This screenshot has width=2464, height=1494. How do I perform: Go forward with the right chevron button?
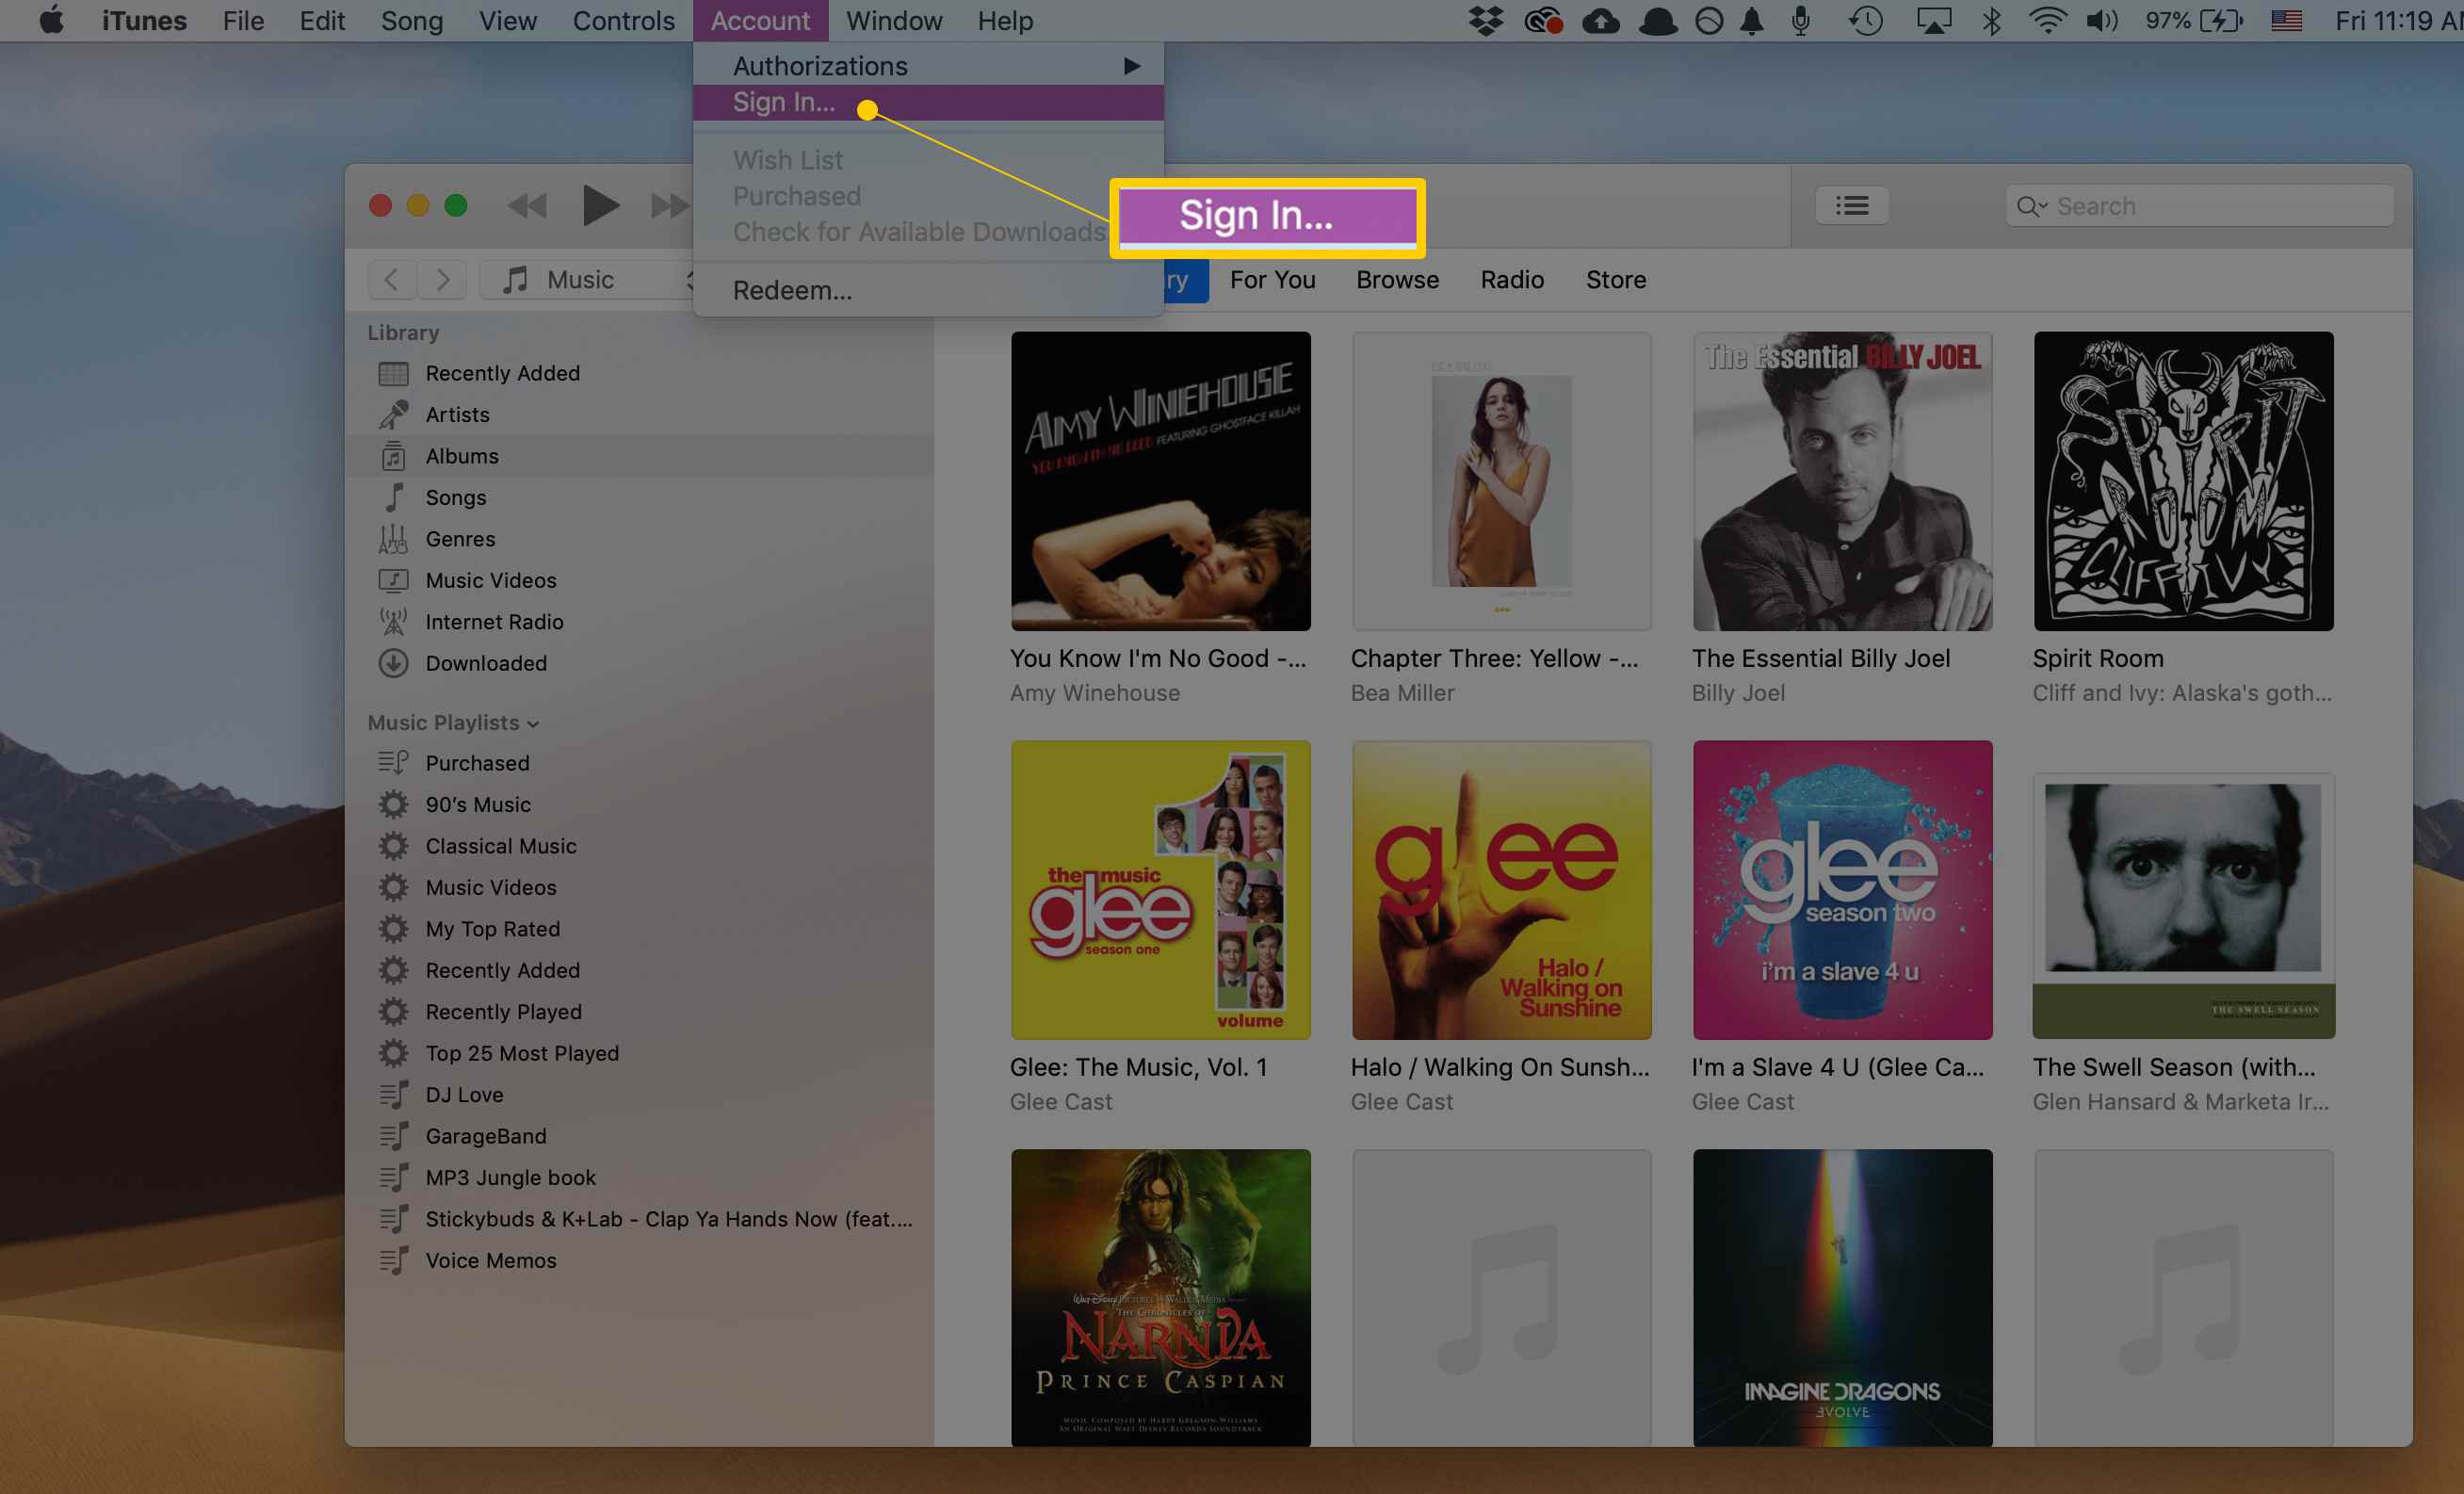click(x=442, y=280)
